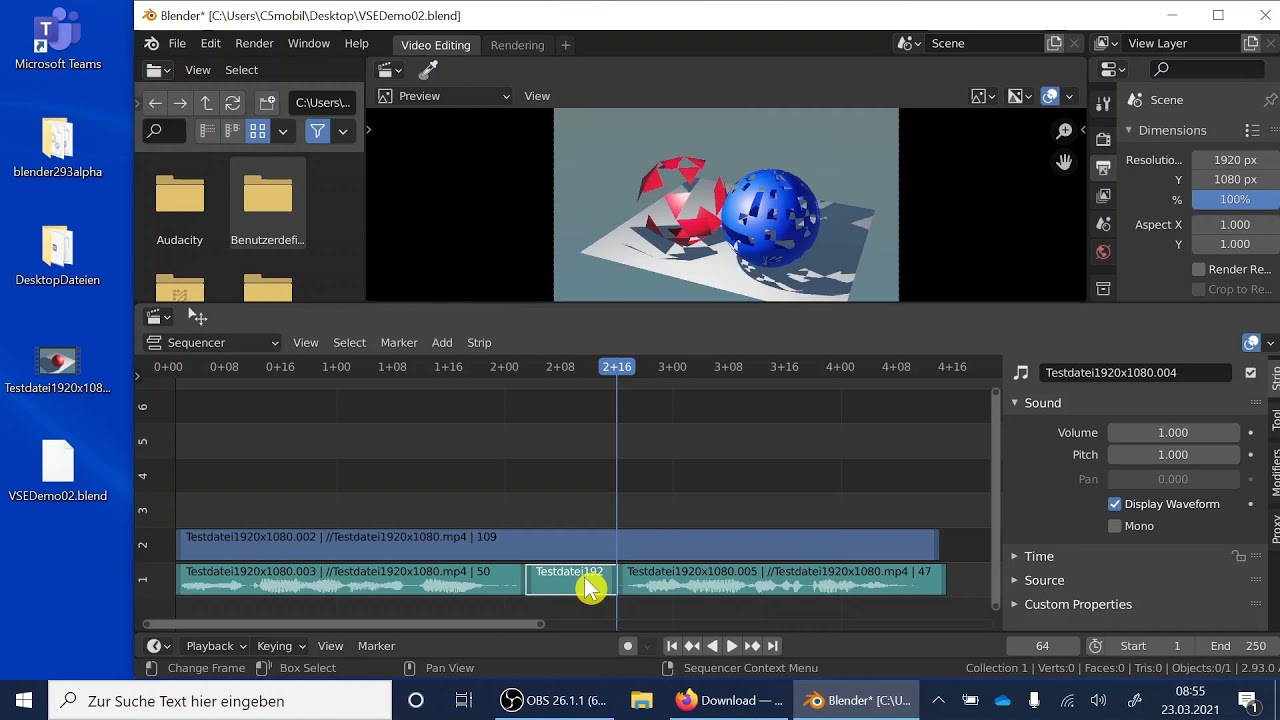Open the Strip menu in sequencer
Image resolution: width=1280 pixels, height=720 pixels.
click(479, 343)
